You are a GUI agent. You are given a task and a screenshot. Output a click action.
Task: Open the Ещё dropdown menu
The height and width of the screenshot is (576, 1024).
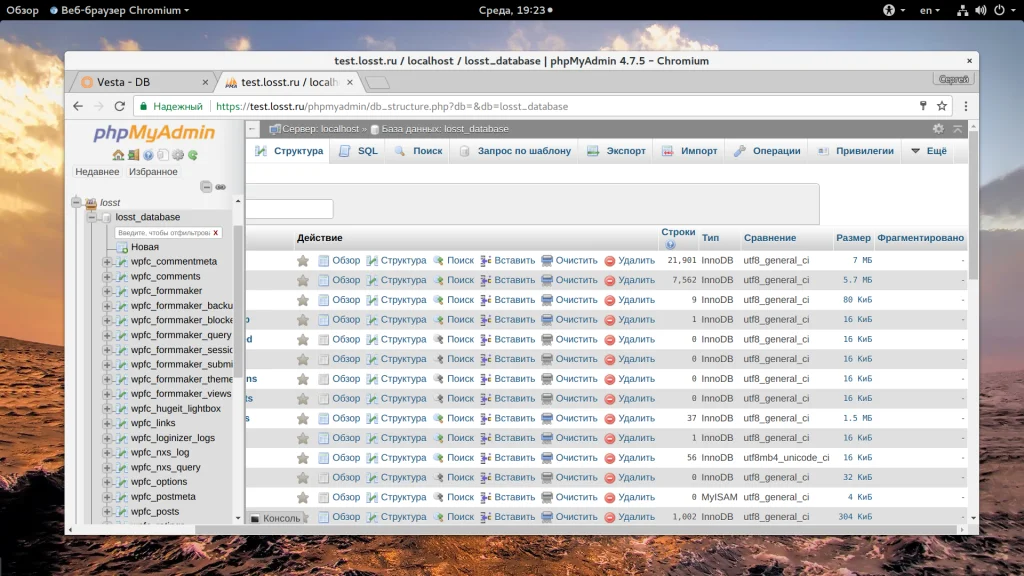(x=926, y=151)
